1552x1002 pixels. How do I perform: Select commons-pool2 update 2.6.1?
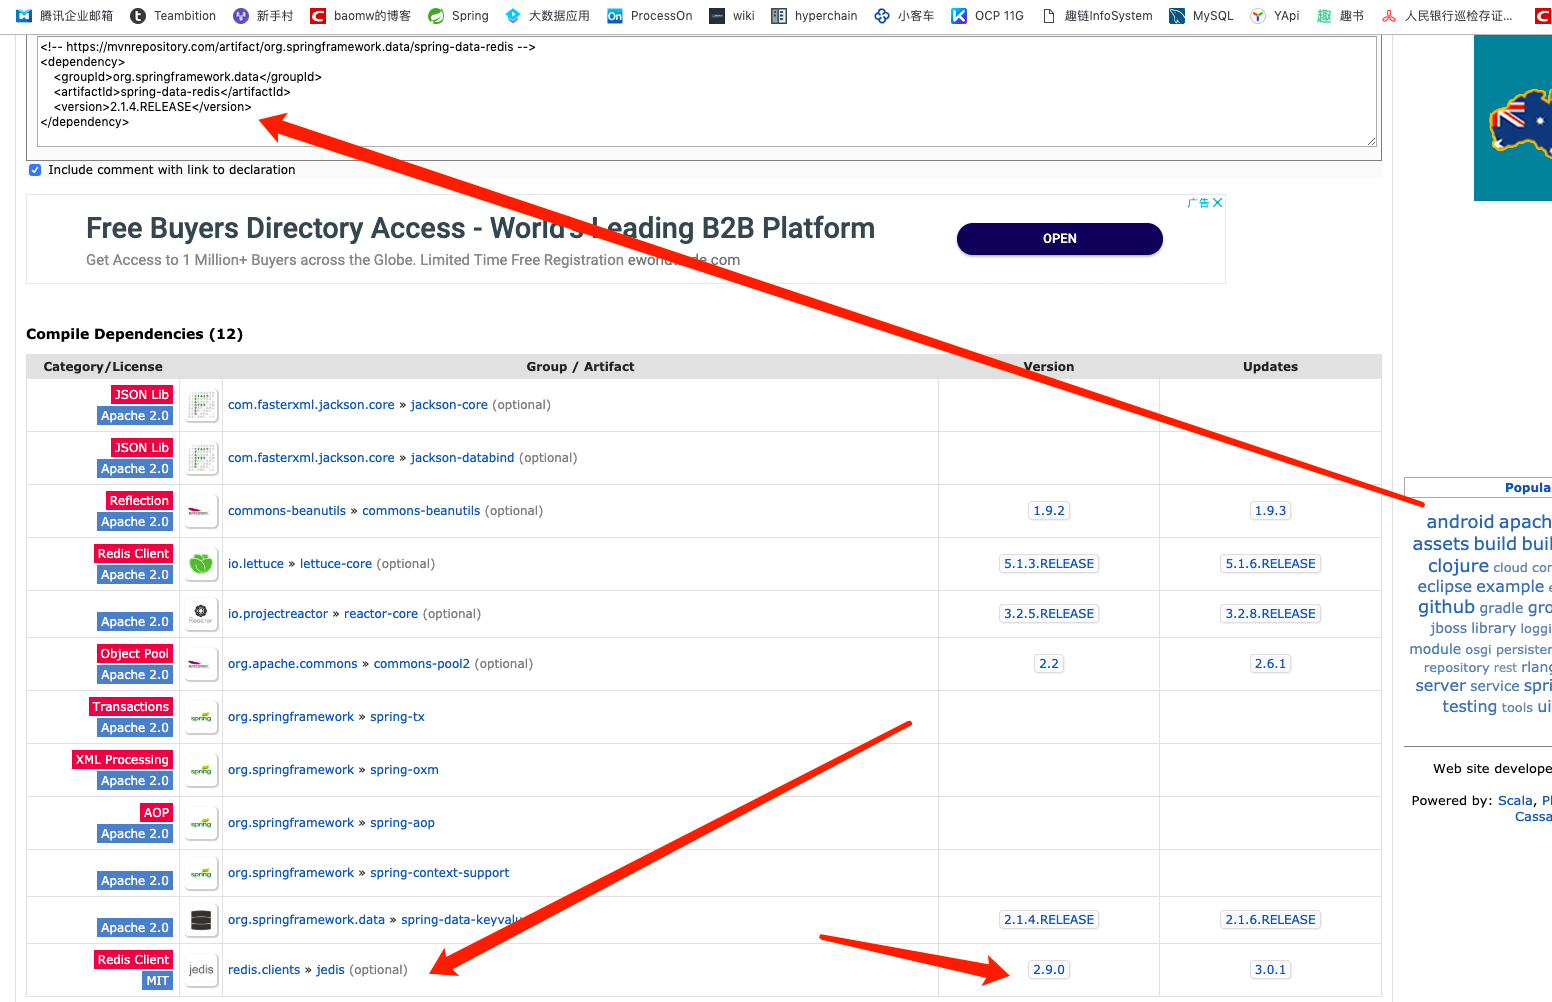pos(1271,664)
